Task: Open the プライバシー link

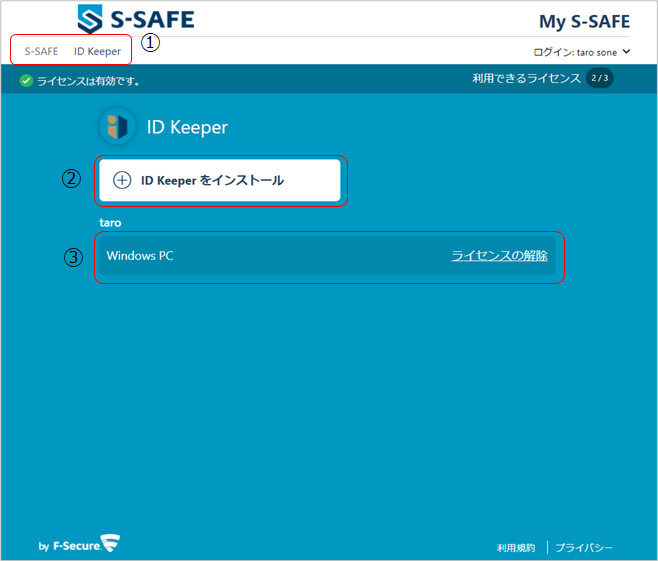Action: (584, 548)
